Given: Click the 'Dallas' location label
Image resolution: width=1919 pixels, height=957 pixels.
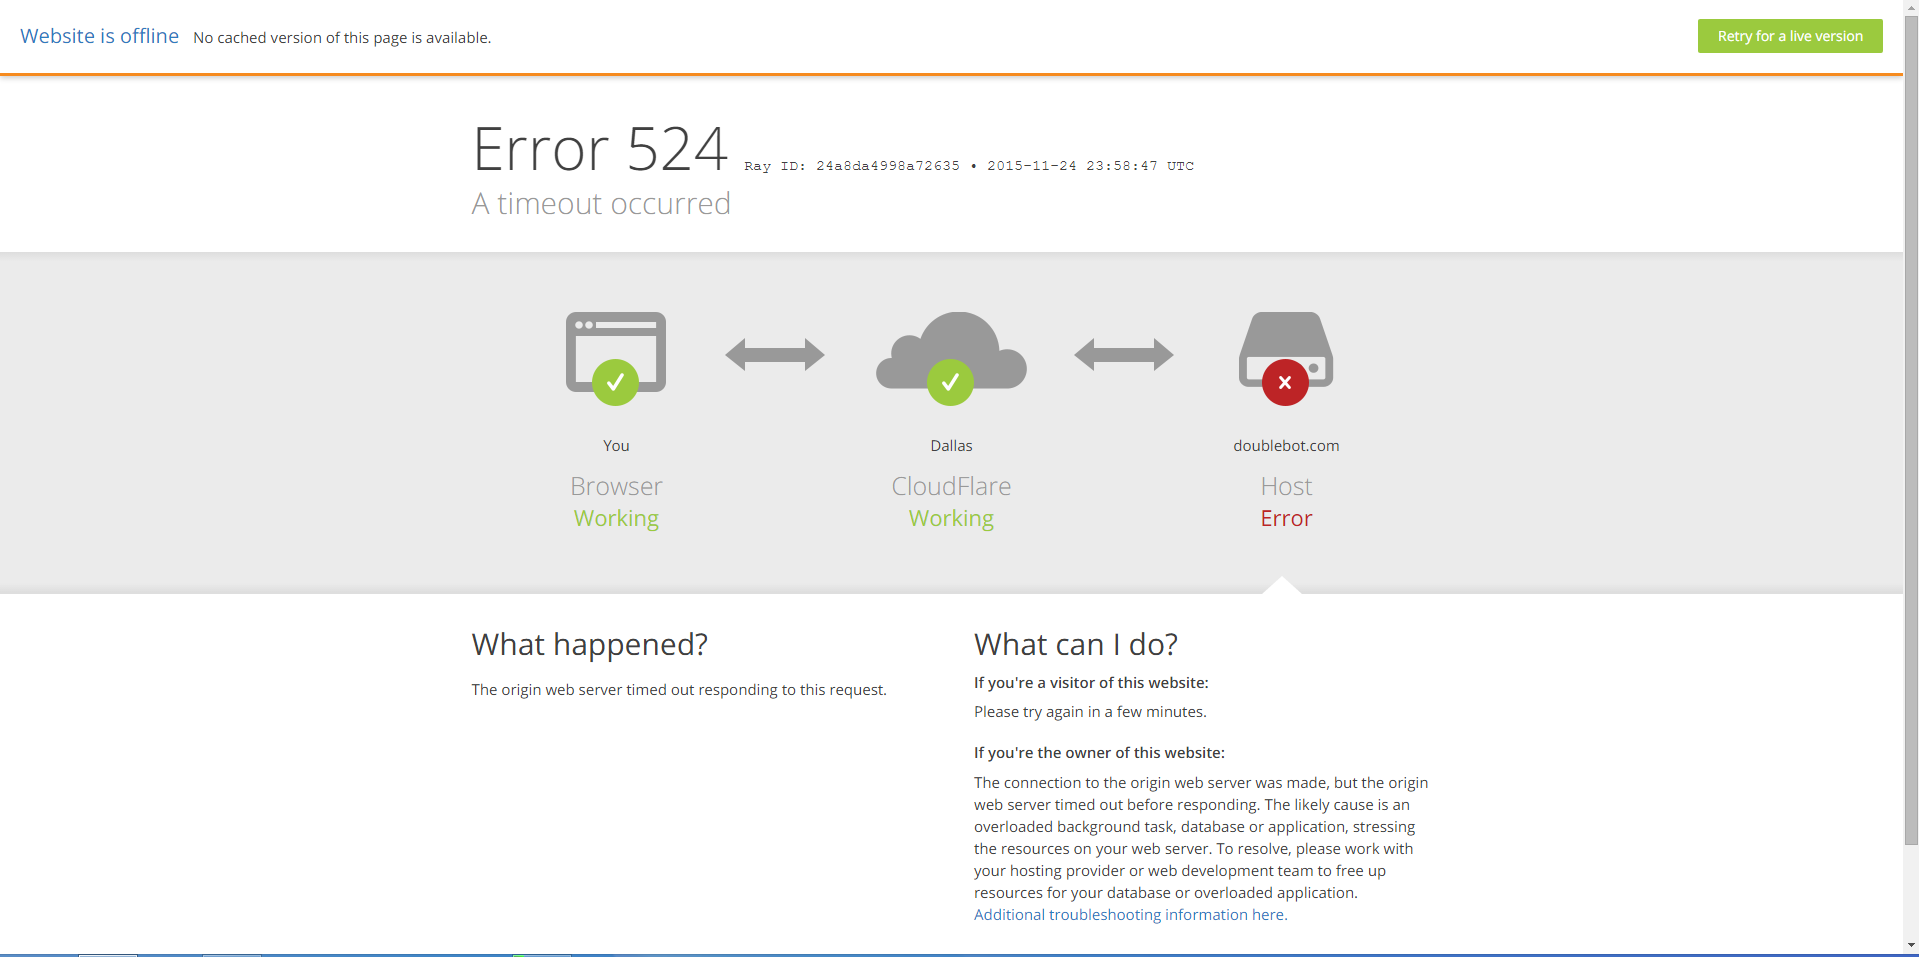Looking at the screenshot, I should coord(951,446).
